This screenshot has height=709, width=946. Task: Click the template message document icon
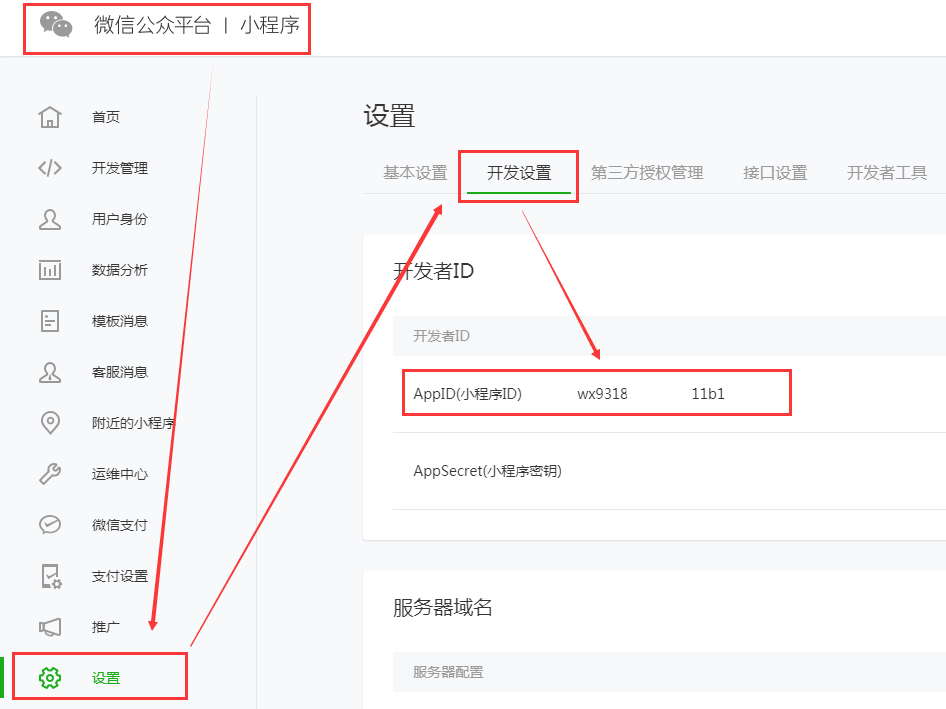click(50, 321)
